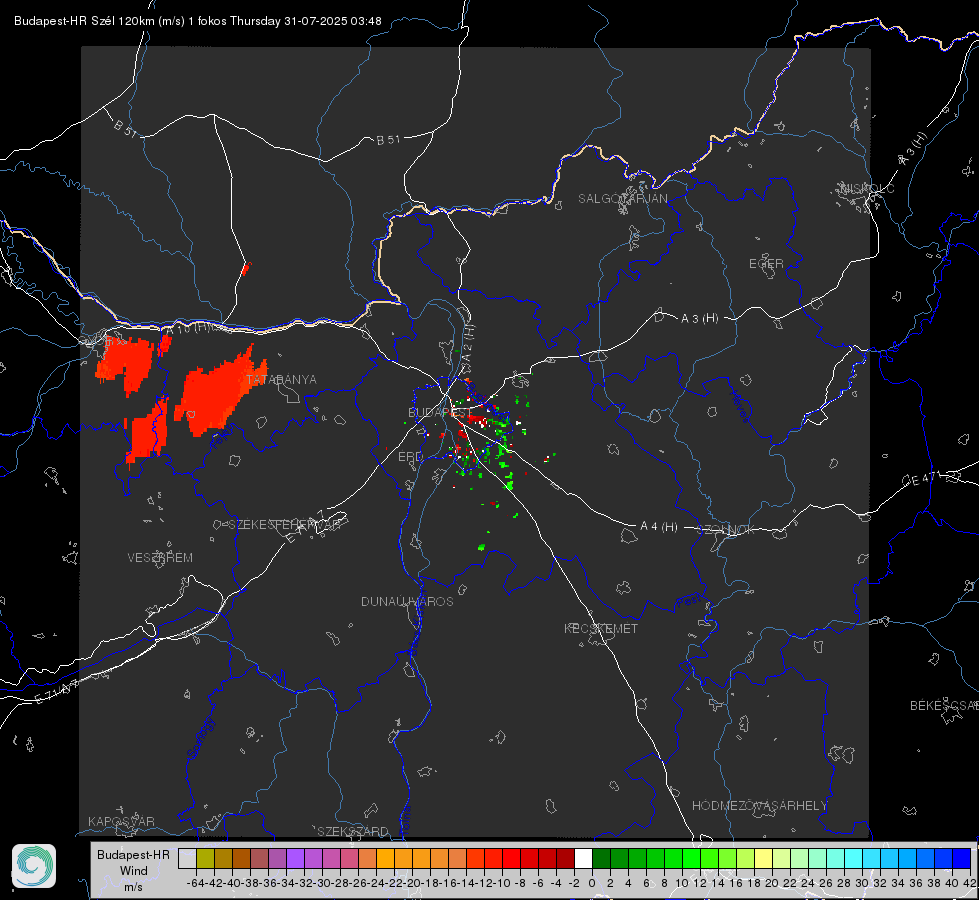The height and width of the screenshot is (900, 979).
Task: Click the blue 'Pest' county label
Action: [x=689, y=603]
